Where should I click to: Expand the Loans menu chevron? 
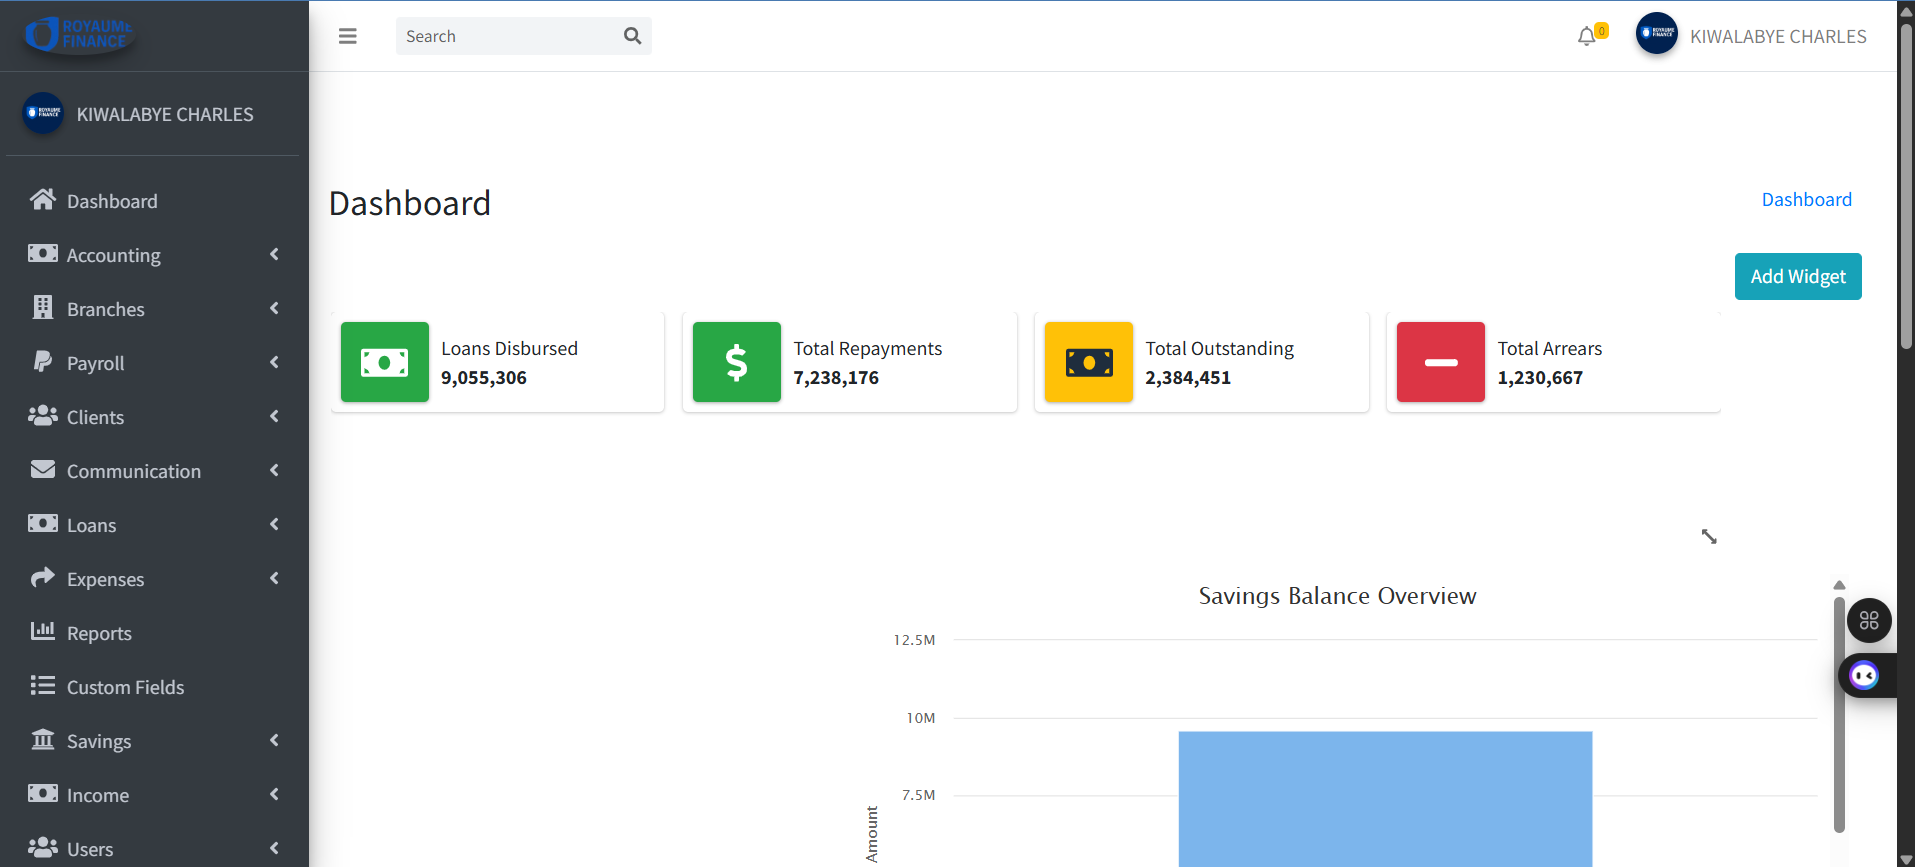click(274, 525)
